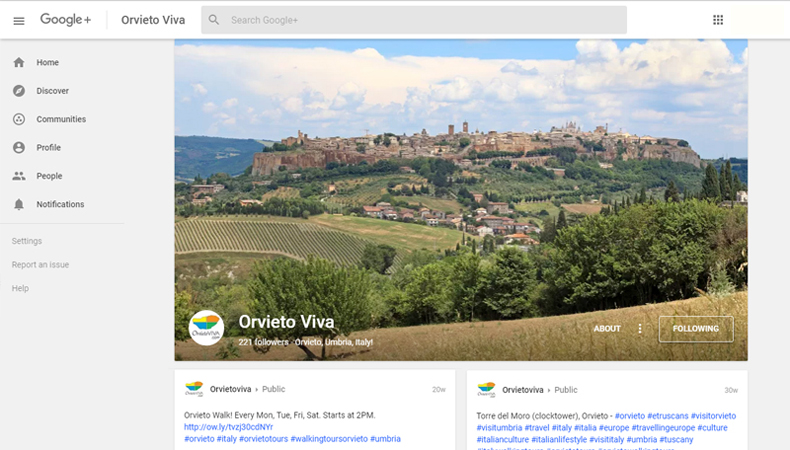Open People in sidebar

pos(49,176)
